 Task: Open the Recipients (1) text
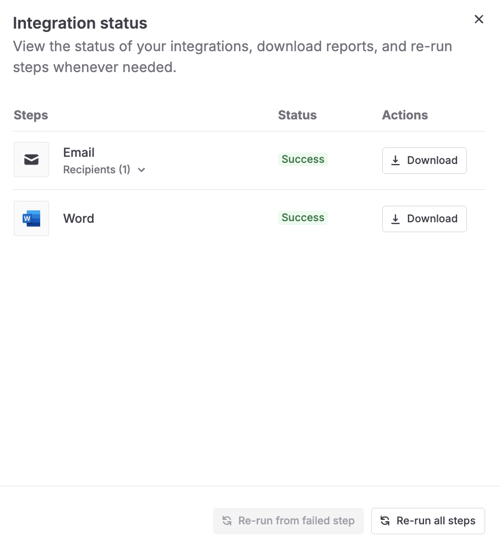[x=96, y=170]
